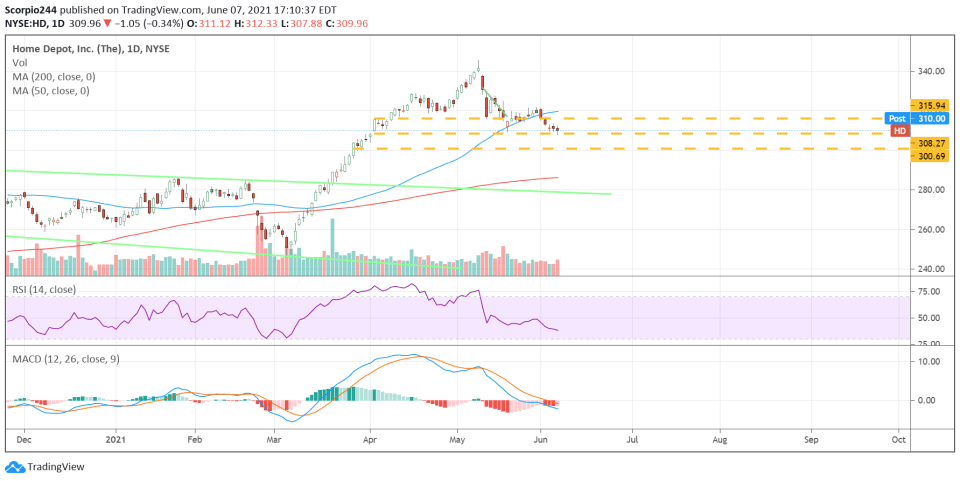Click the 'Jul' time axis label
Screen dimensions: 960x481
(x=633, y=439)
